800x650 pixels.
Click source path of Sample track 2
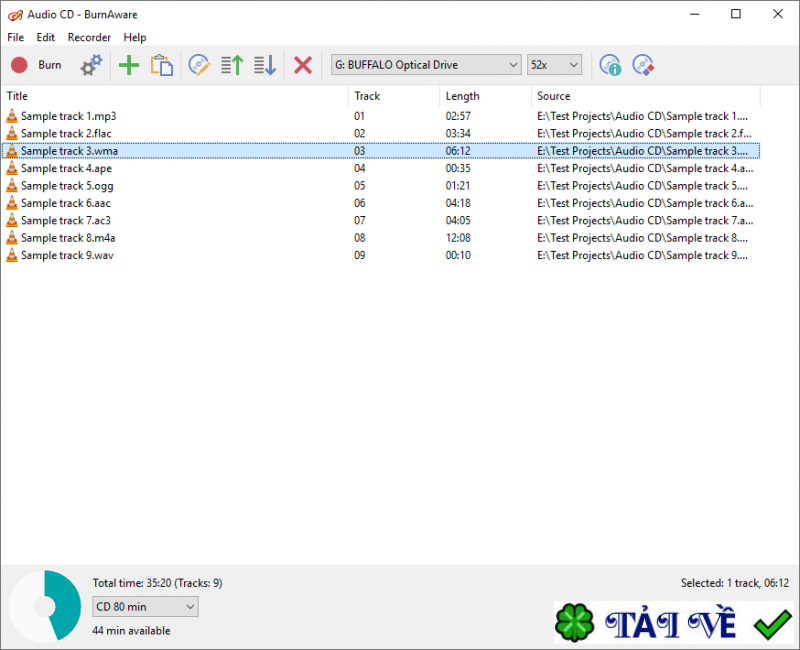point(644,134)
